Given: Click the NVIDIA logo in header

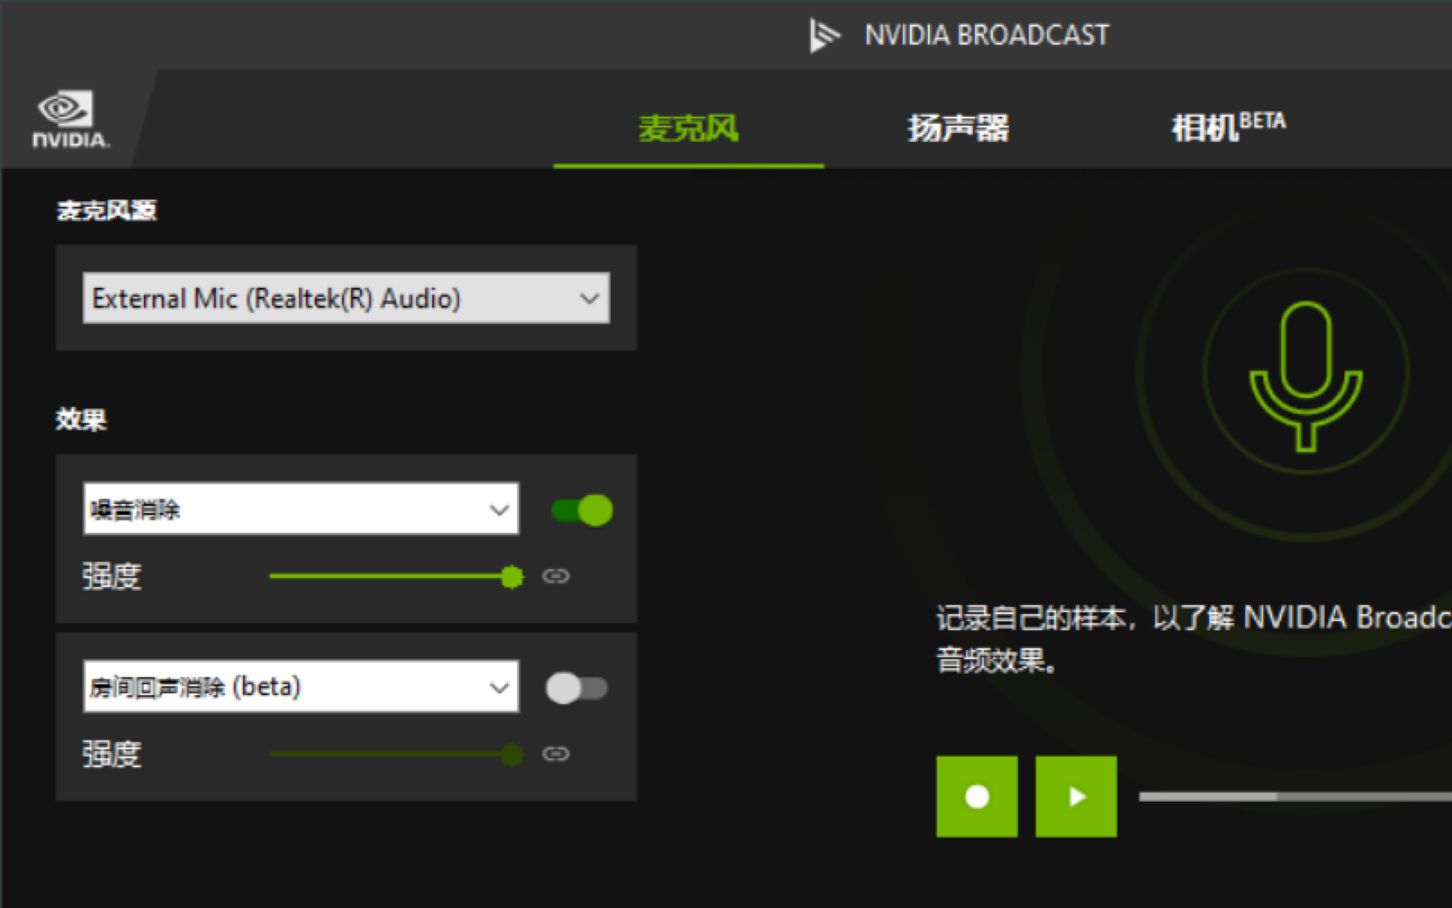Looking at the screenshot, I should tap(70, 120).
